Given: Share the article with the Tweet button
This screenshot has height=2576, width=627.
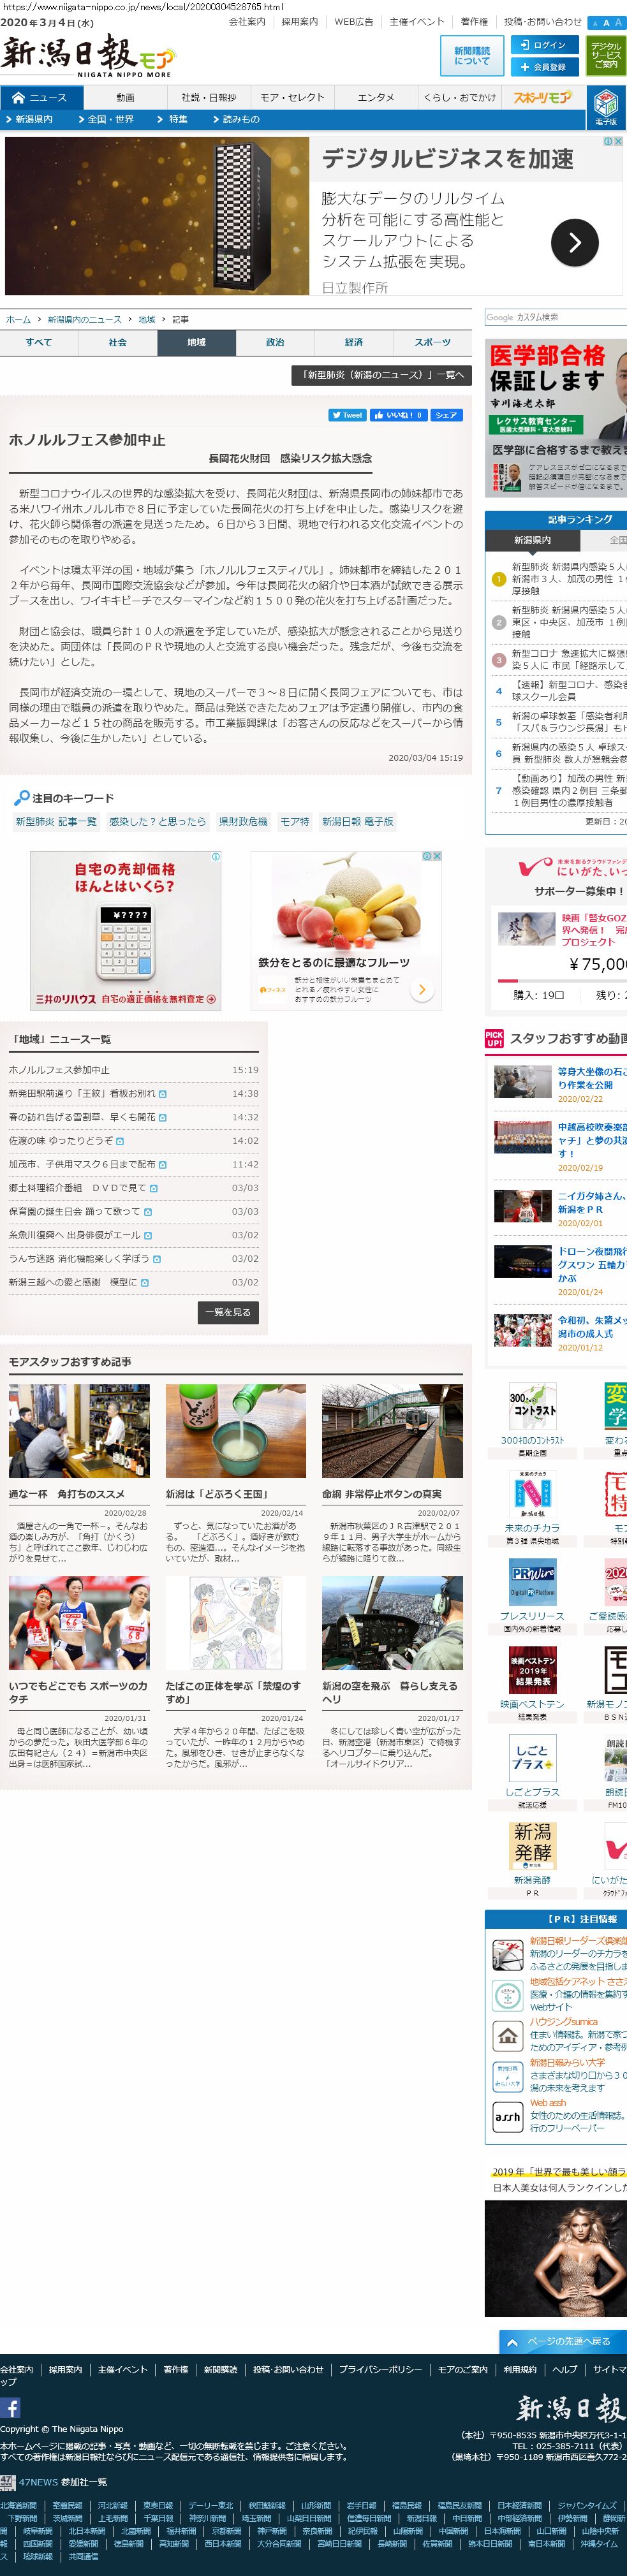Looking at the screenshot, I should [x=347, y=415].
